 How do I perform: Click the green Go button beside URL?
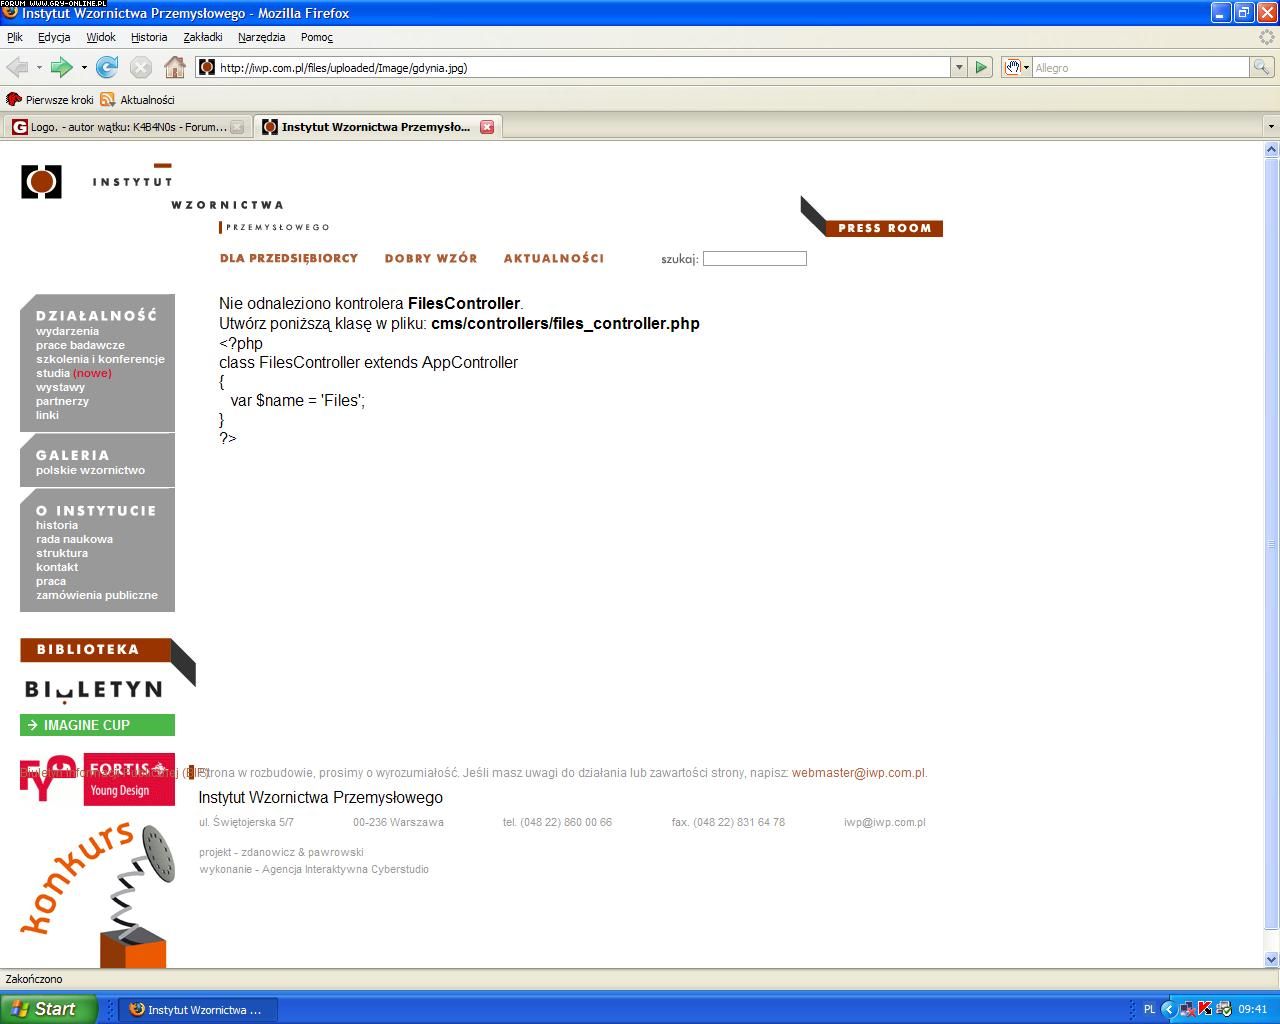981,67
